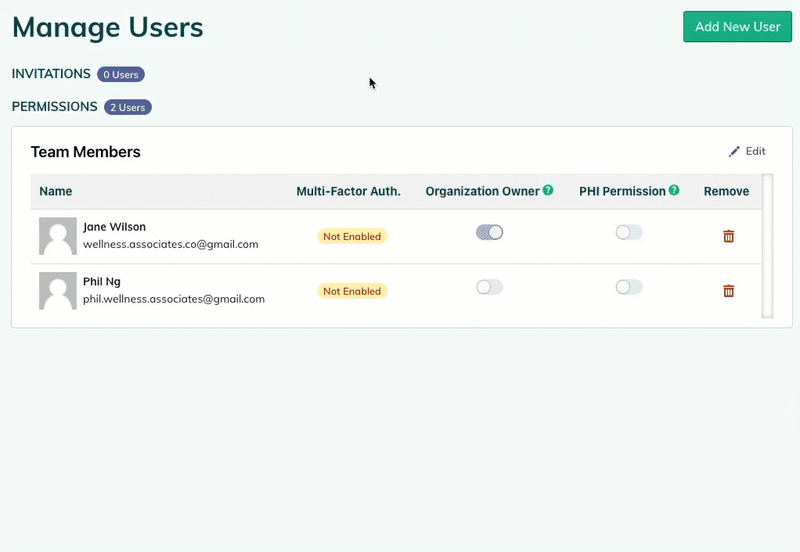Click Phil Ng's avatar image

click(58, 291)
